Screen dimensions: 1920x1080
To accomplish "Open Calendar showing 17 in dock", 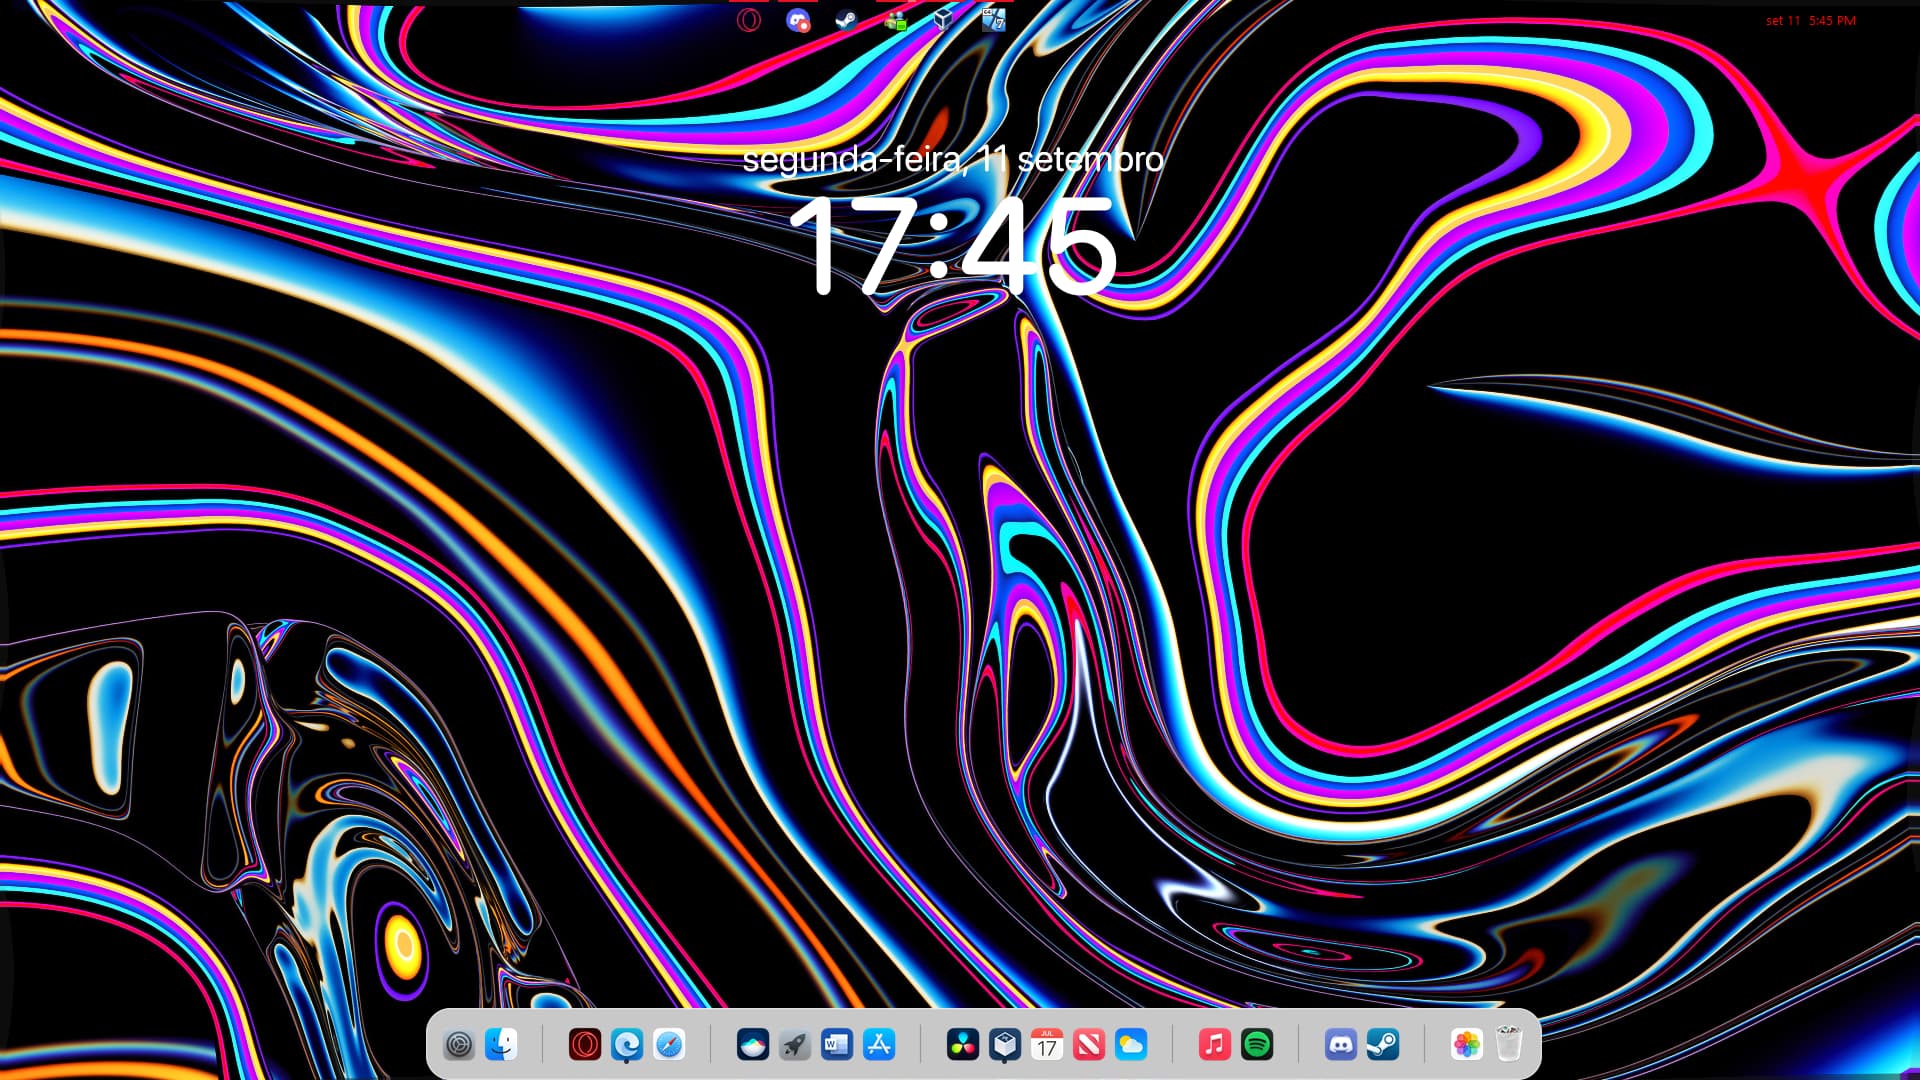I will point(1047,1045).
